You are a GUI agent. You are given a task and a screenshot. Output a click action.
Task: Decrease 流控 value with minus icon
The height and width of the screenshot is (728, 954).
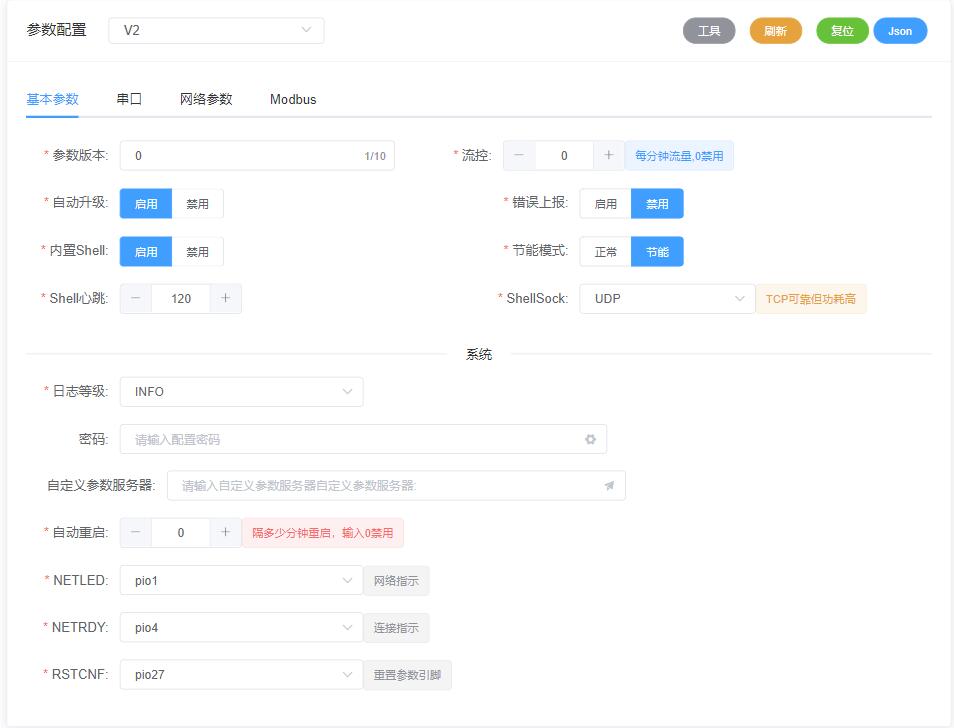pyautogui.click(x=519, y=155)
